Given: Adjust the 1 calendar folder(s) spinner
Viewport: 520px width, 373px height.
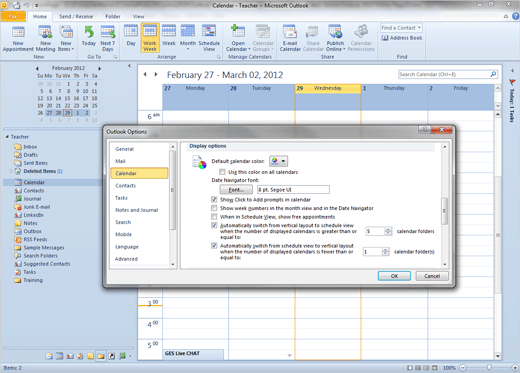Looking at the screenshot, I should pos(385,252).
